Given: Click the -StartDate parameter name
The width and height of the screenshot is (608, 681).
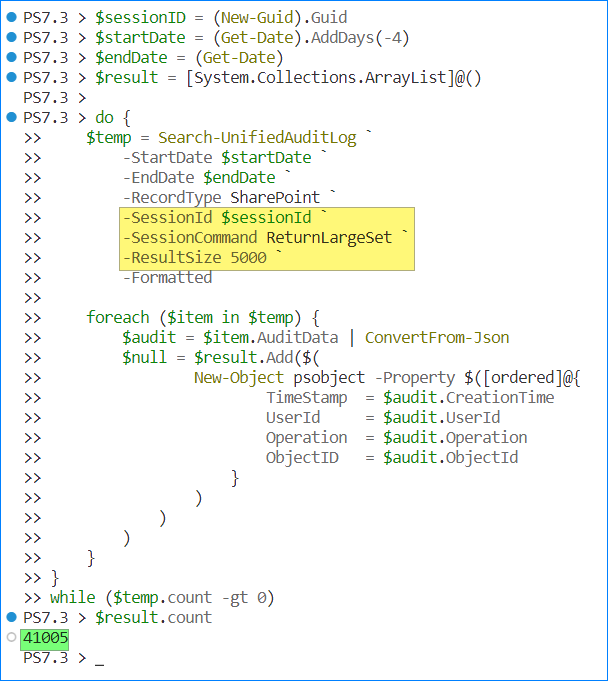Looking at the screenshot, I should pyautogui.click(x=168, y=158).
